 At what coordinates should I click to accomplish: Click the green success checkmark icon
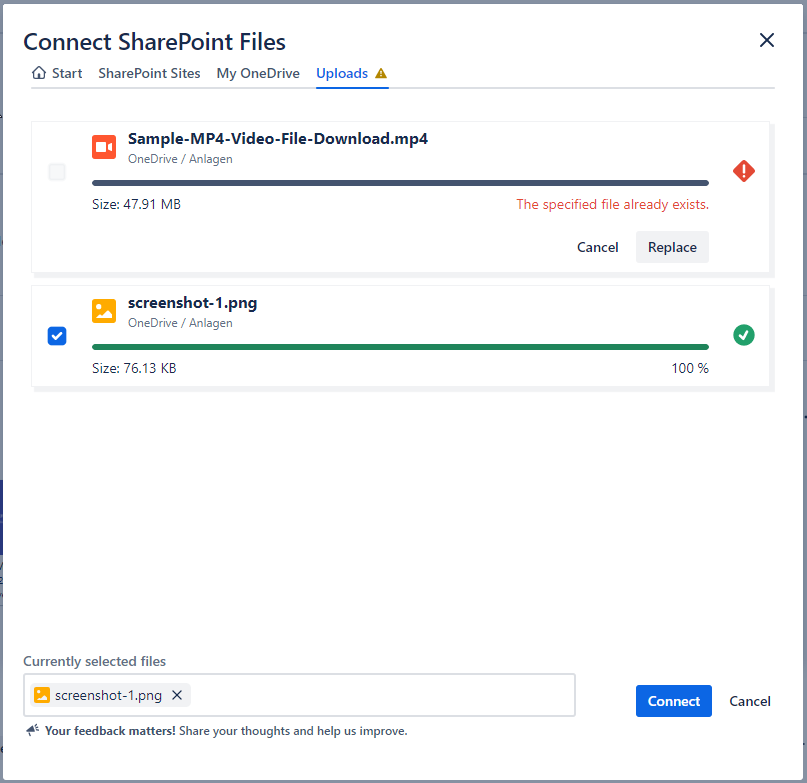(x=743, y=335)
